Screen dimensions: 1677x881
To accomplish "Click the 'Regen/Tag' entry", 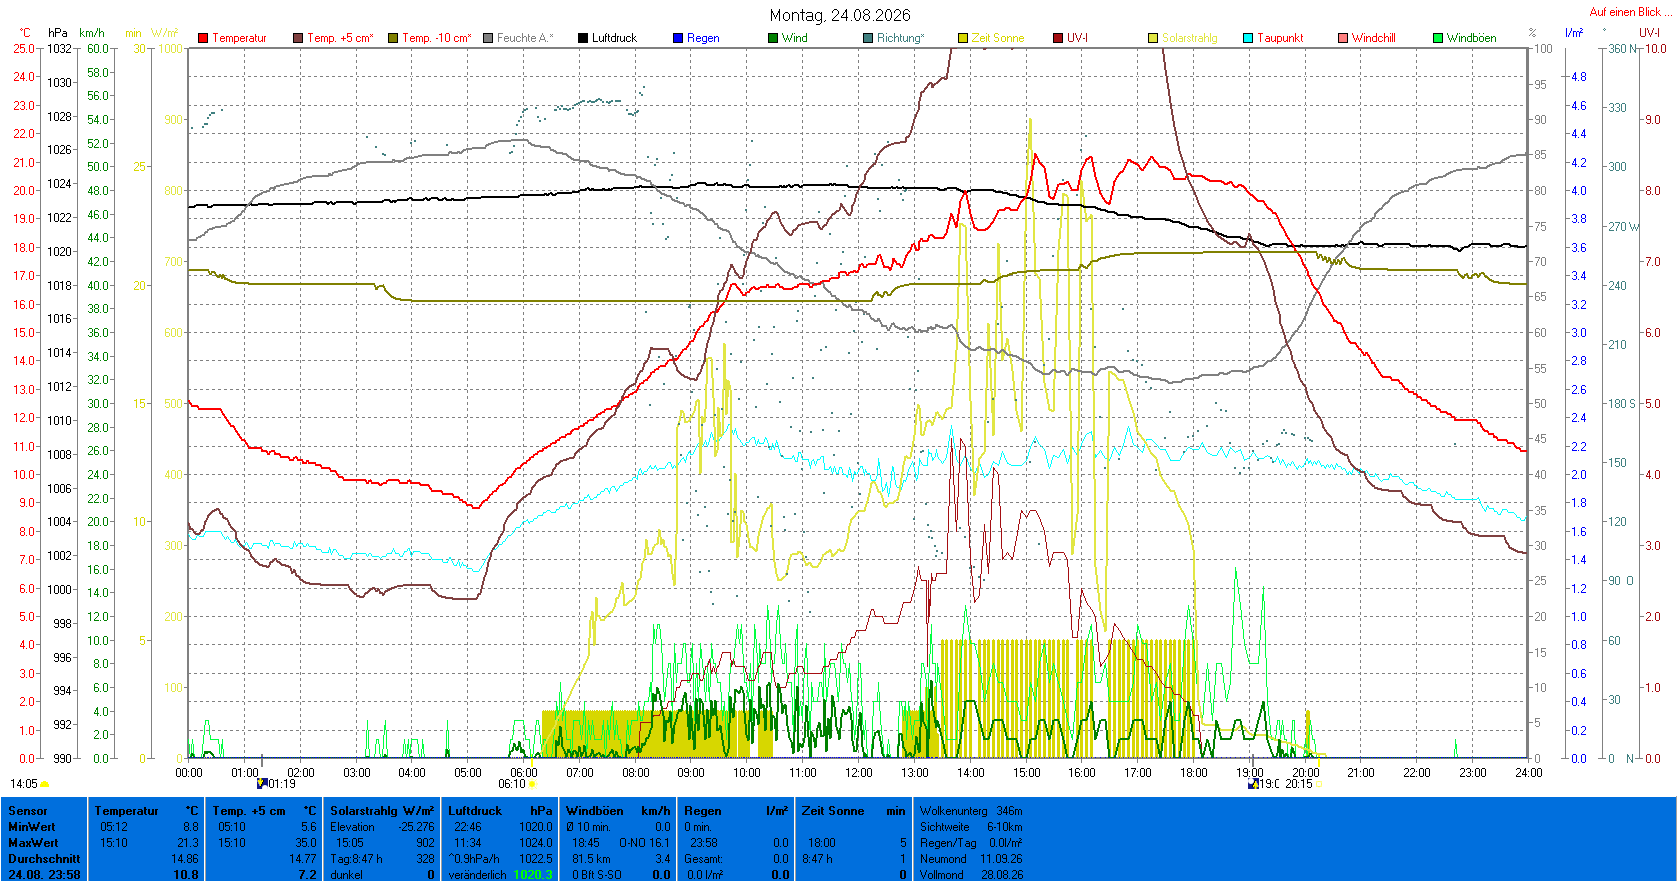I will [x=971, y=843].
